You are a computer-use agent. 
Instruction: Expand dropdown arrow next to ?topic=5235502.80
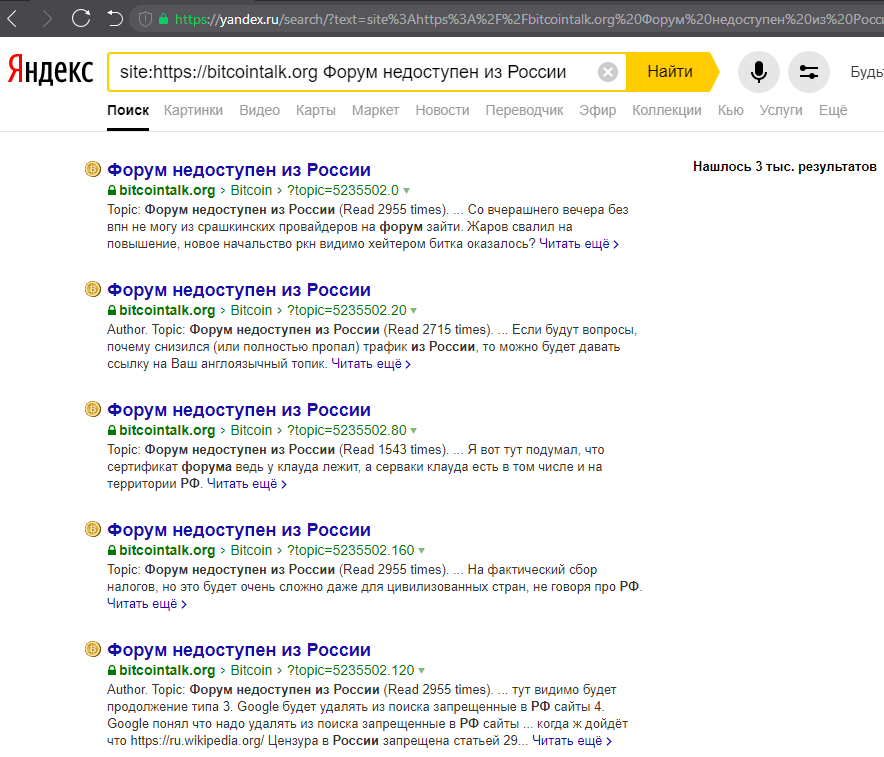pos(414,431)
